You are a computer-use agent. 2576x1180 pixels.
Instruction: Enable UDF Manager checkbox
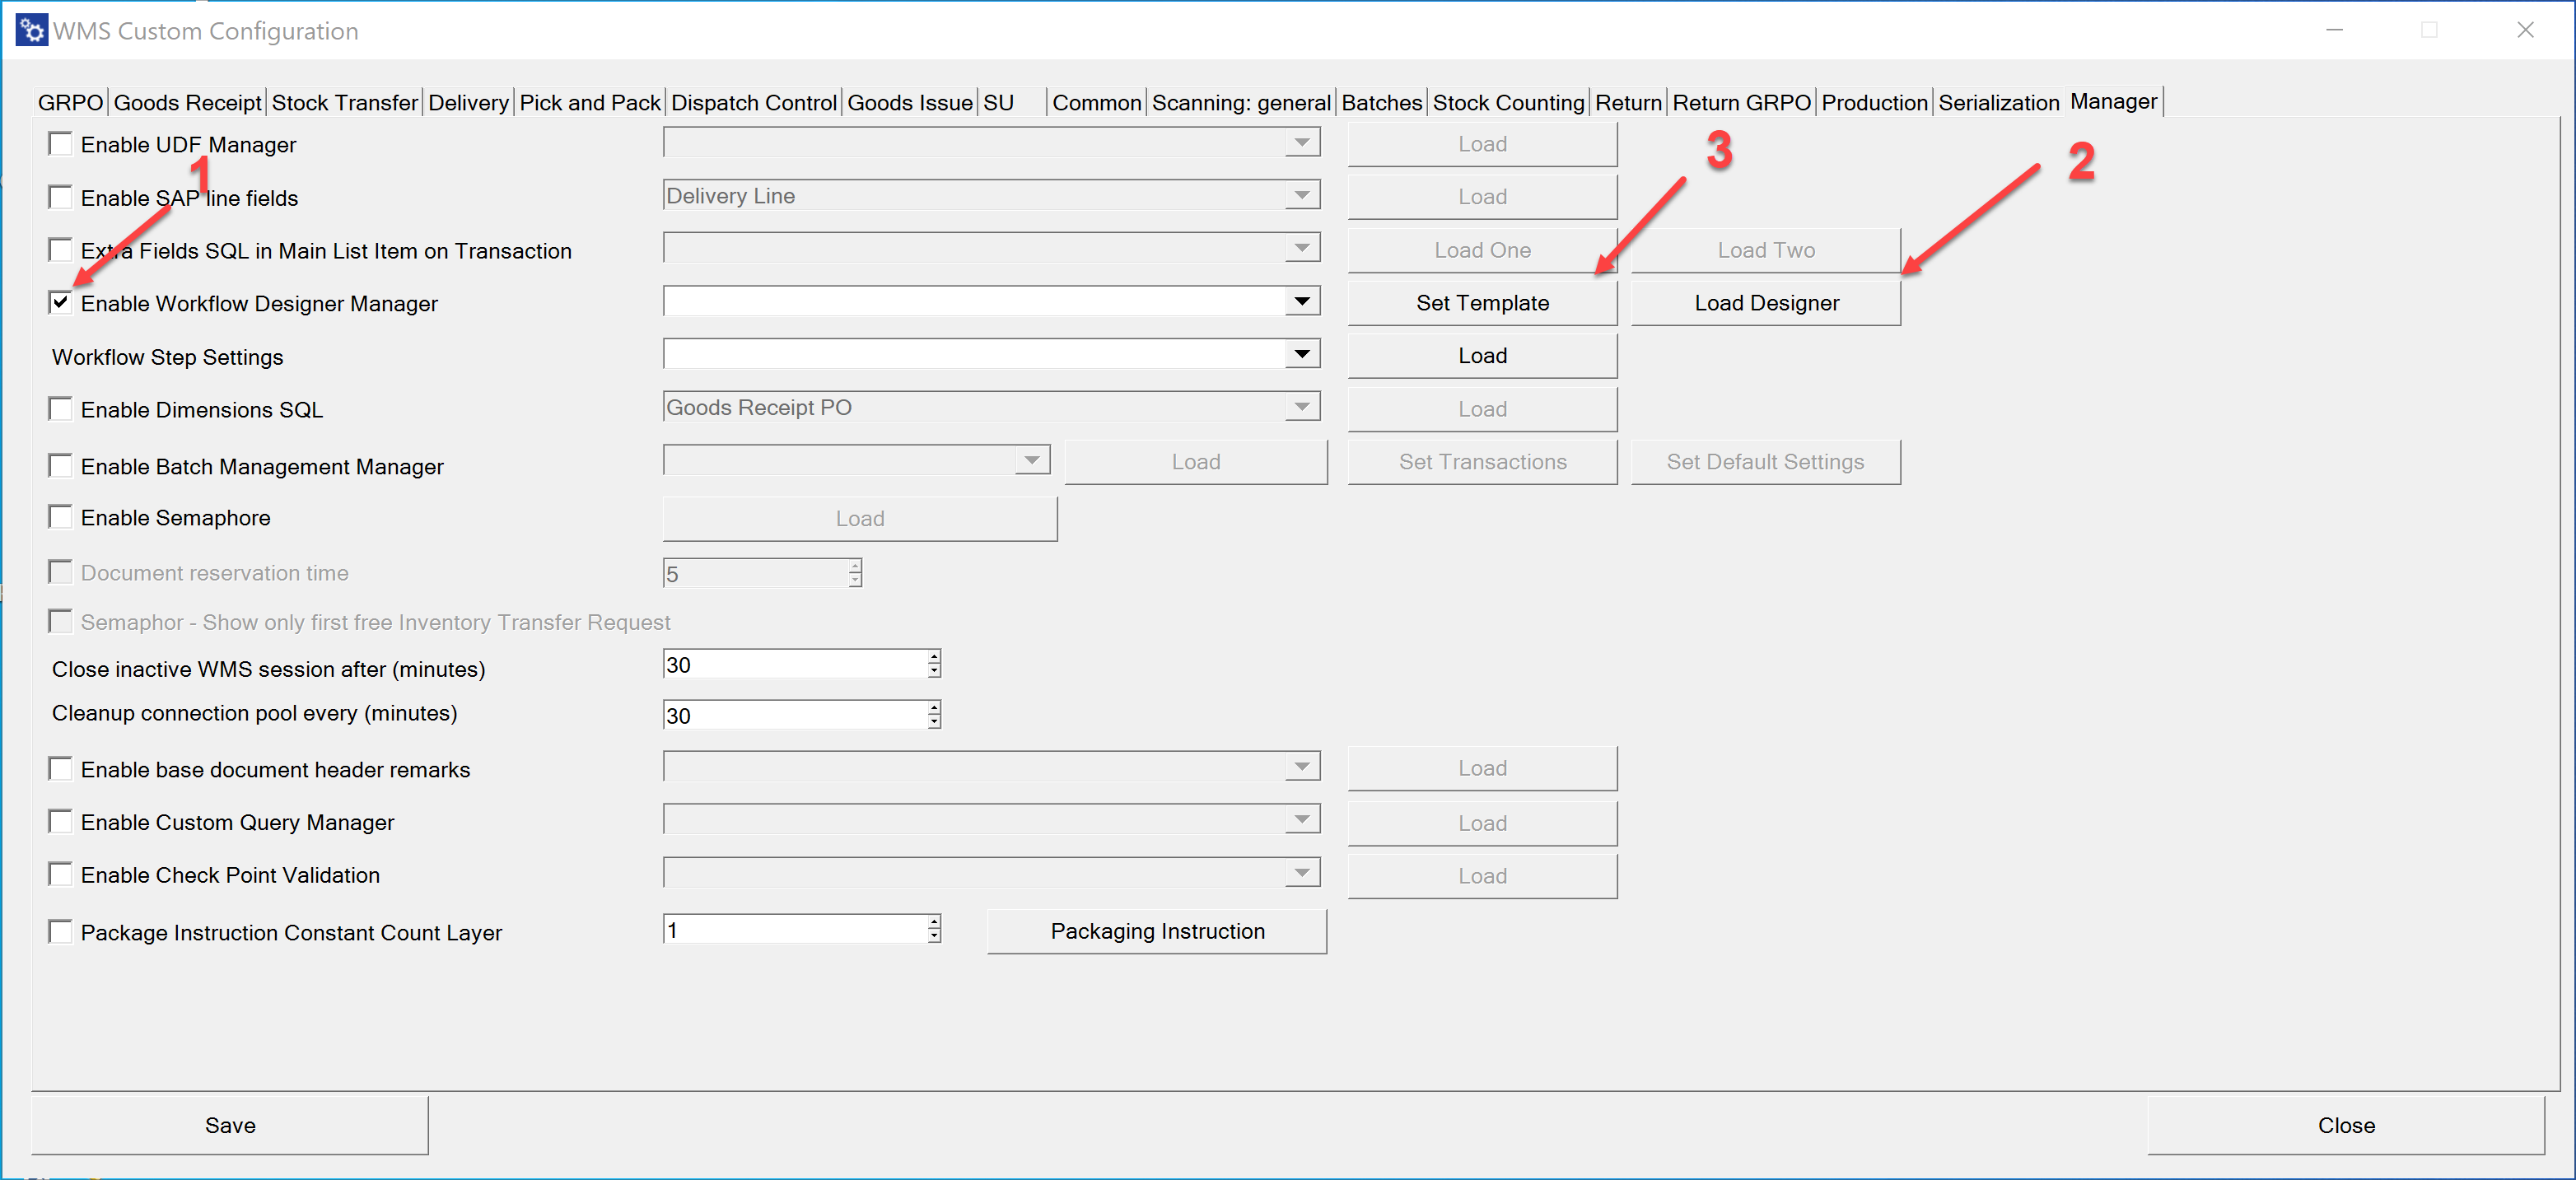tap(61, 144)
